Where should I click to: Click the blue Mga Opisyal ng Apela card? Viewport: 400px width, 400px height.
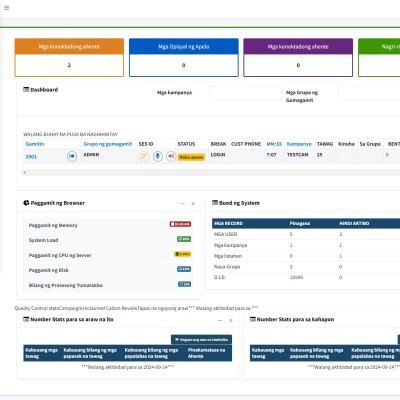pyautogui.click(x=184, y=57)
